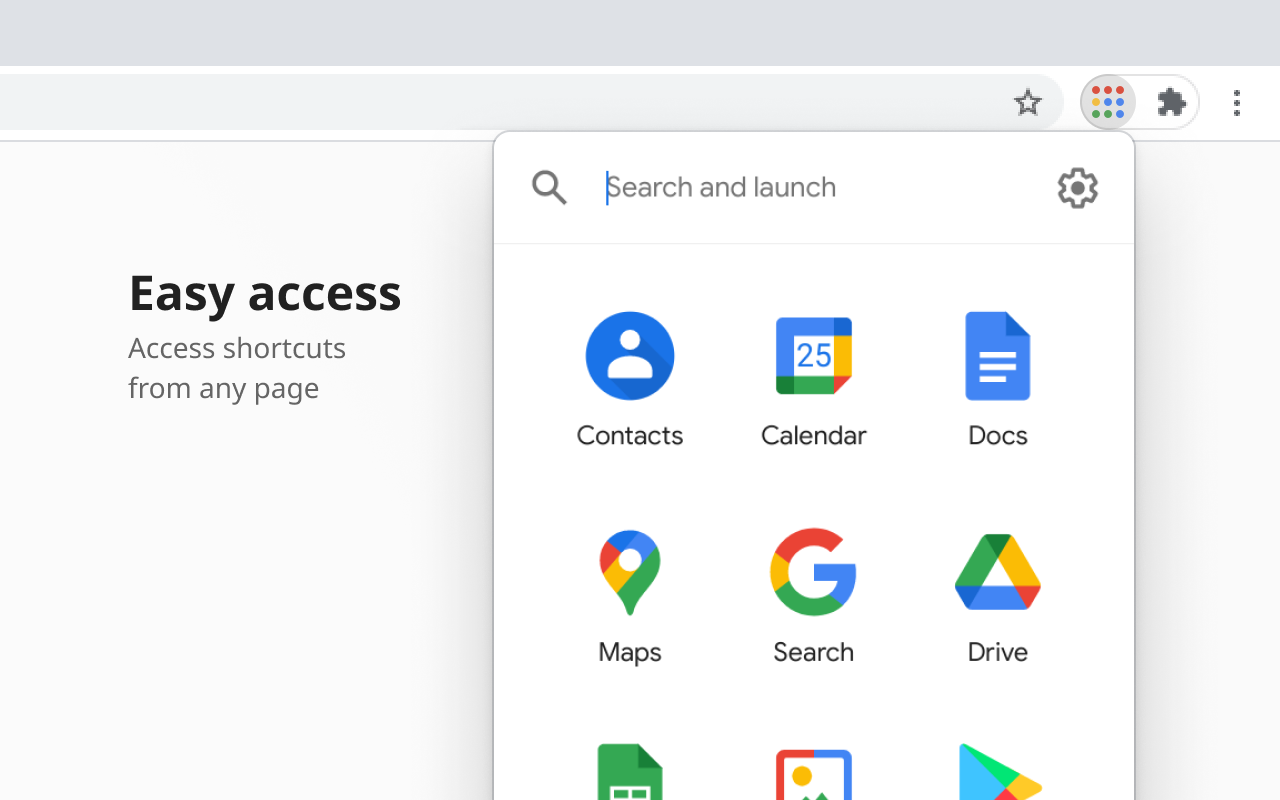Select the Maps shortcut
The height and width of the screenshot is (800, 1280).
tap(629, 571)
